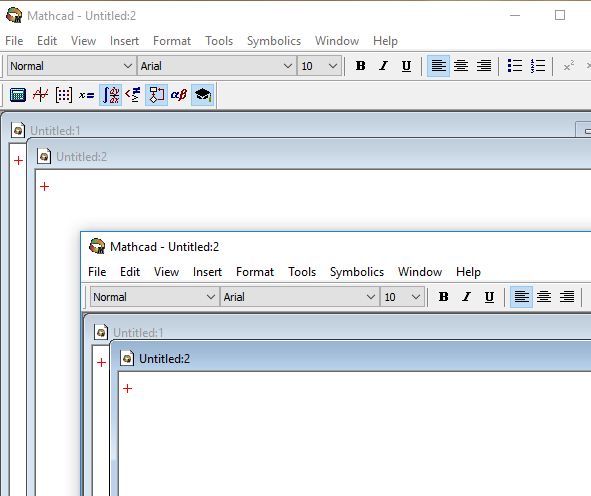The height and width of the screenshot is (496, 591).
Task: Expand Normal style dropdown in front window
Action: [211, 297]
